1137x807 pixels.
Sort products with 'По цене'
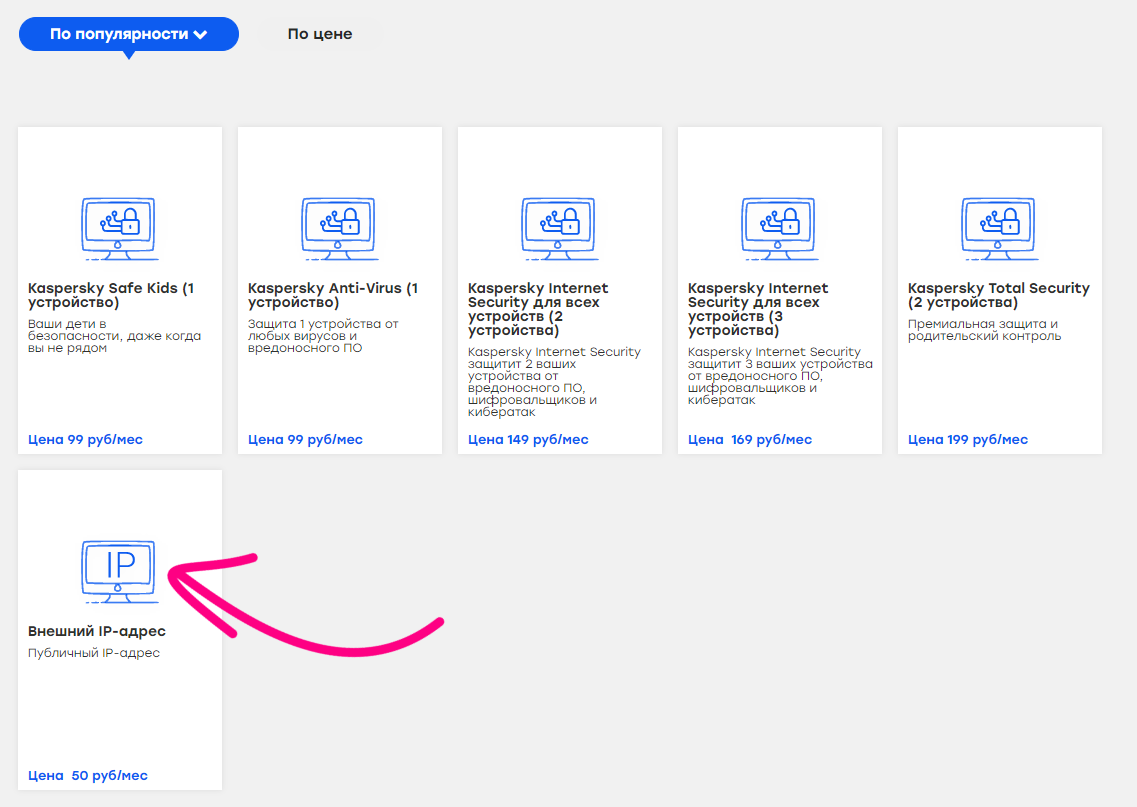pyautogui.click(x=320, y=34)
